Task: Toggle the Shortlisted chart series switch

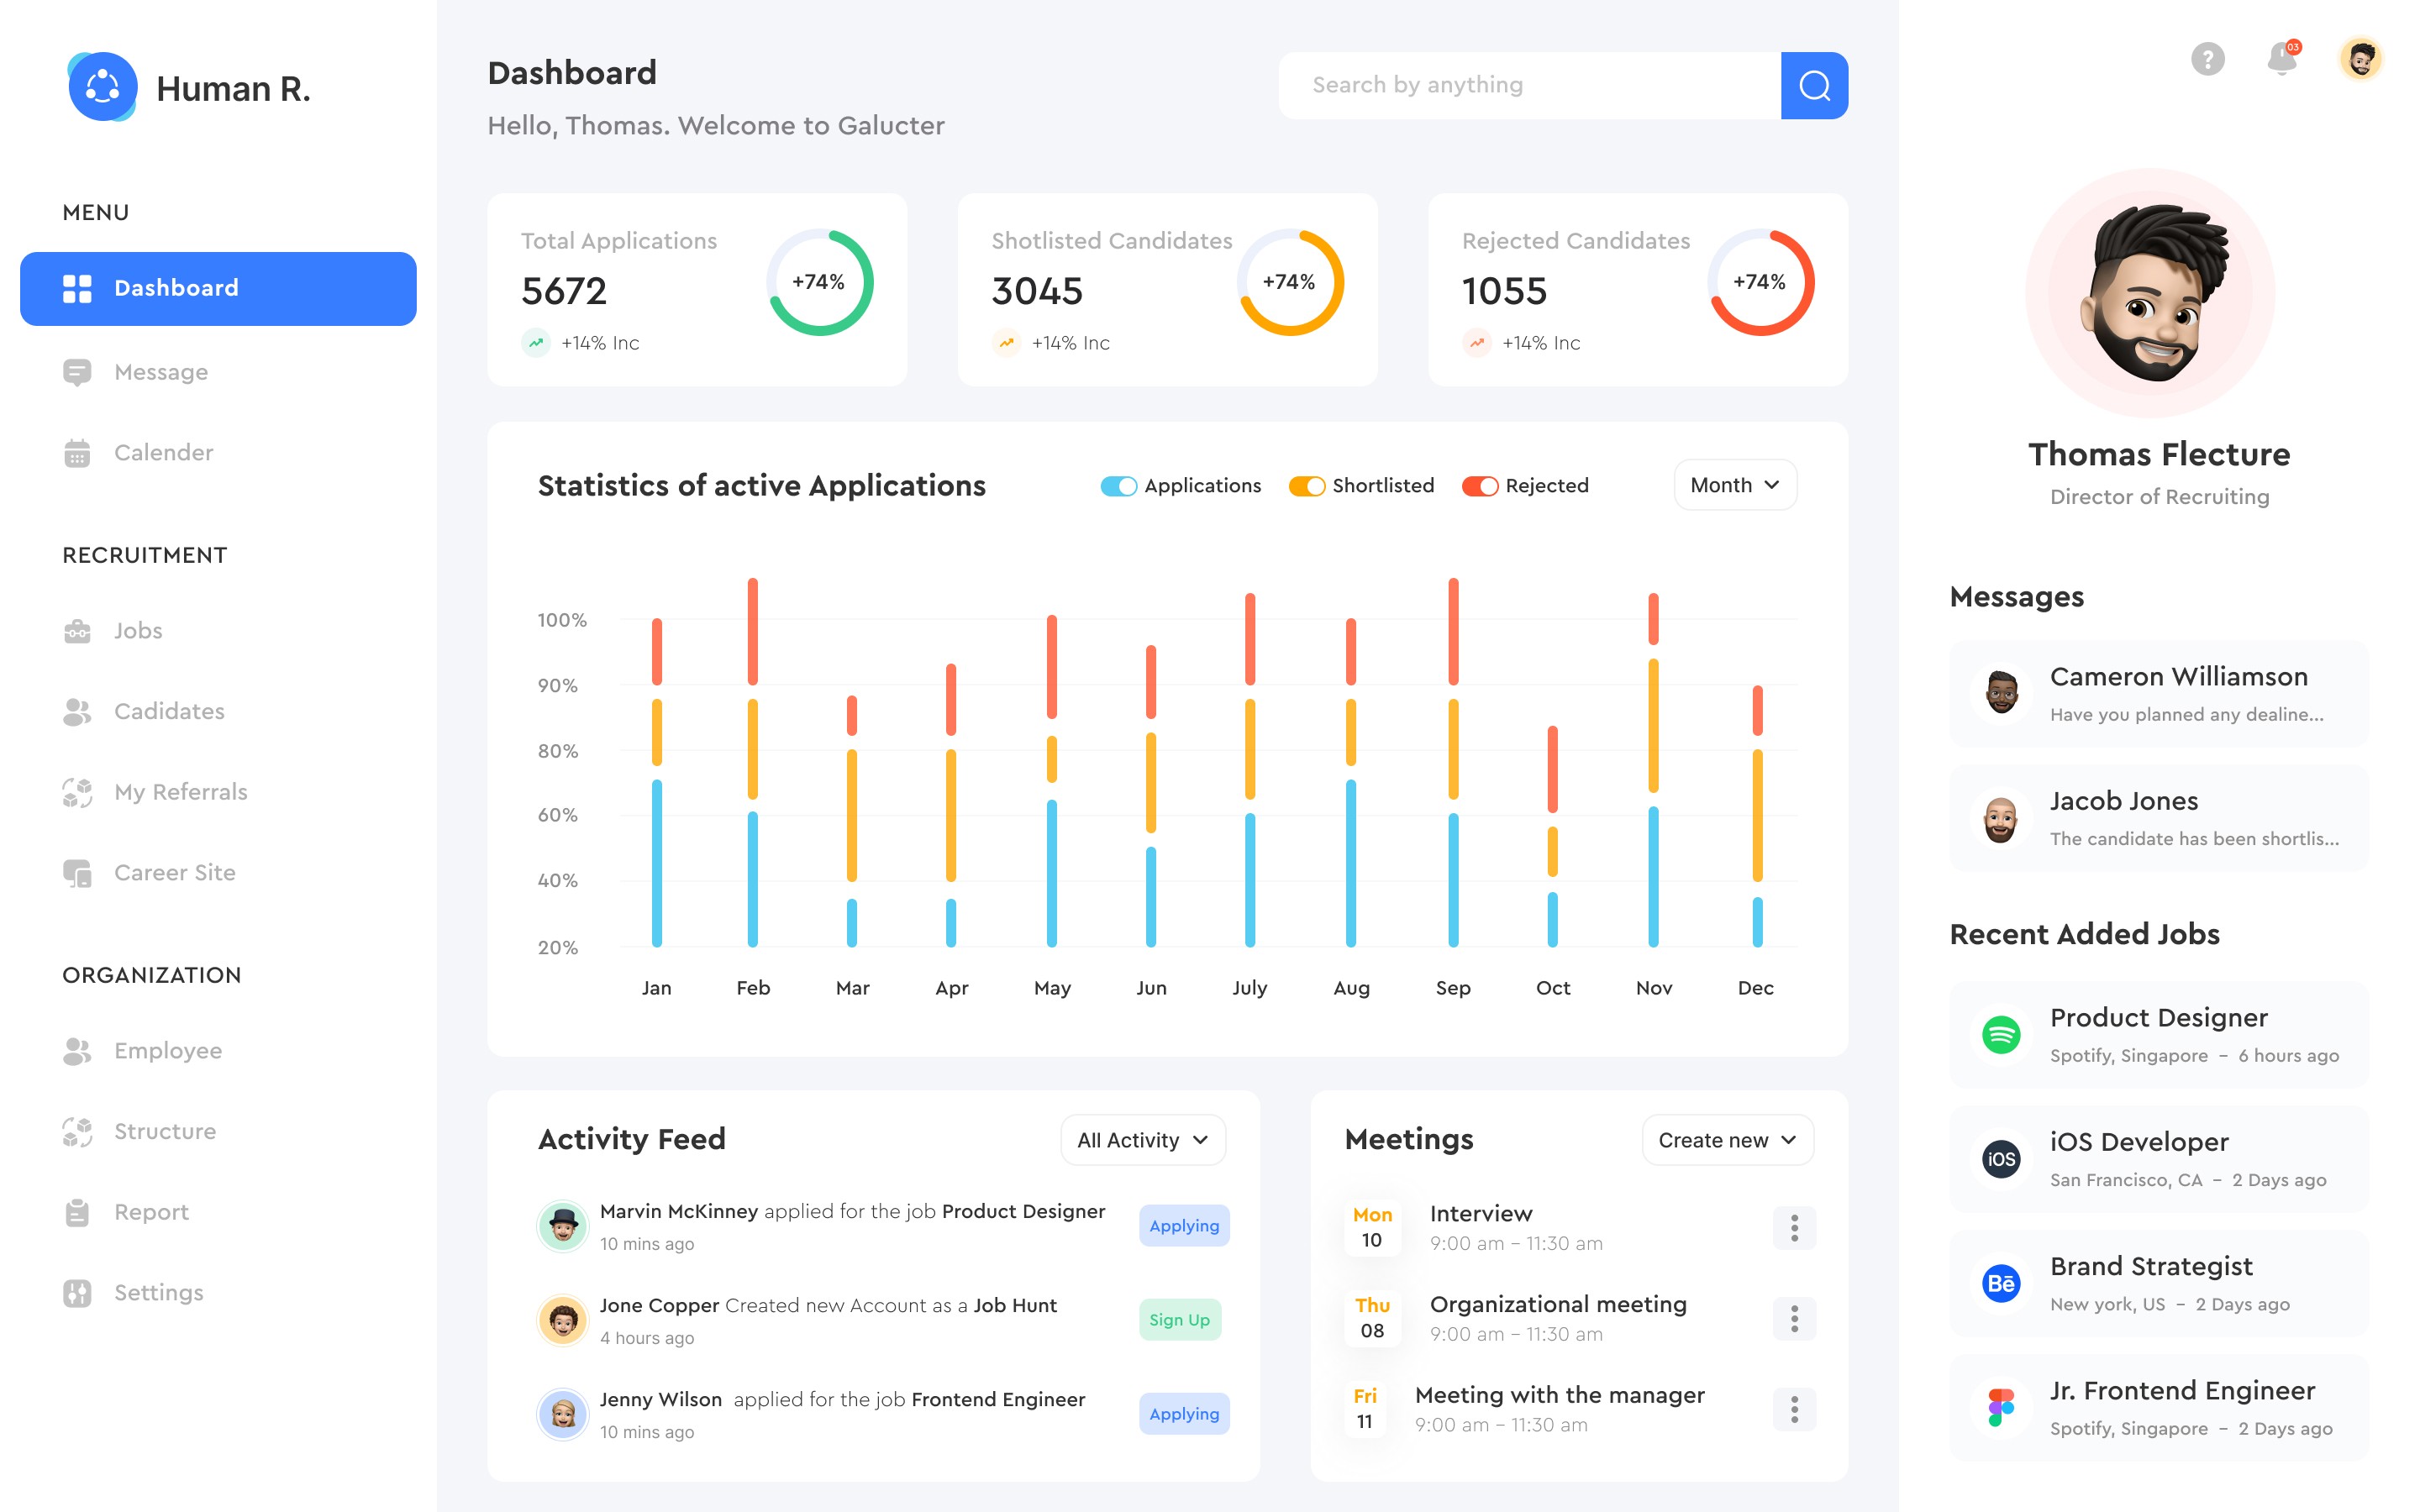Action: pos(1306,486)
